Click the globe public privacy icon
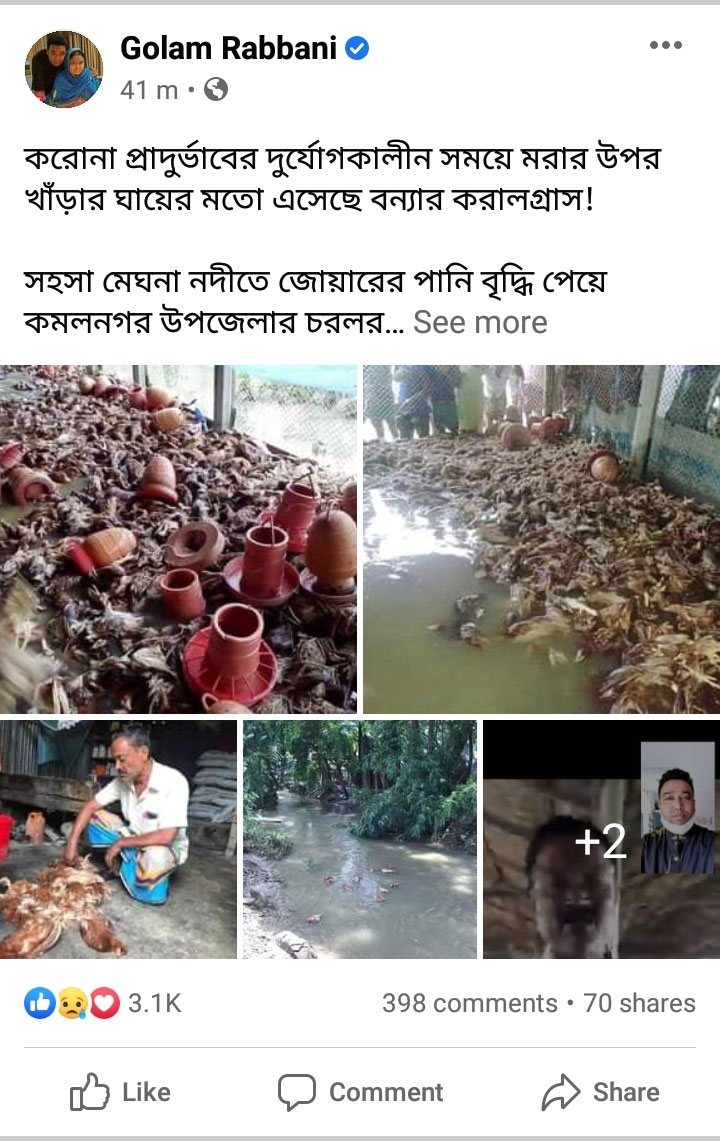The height and width of the screenshot is (1141, 720). [215, 90]
